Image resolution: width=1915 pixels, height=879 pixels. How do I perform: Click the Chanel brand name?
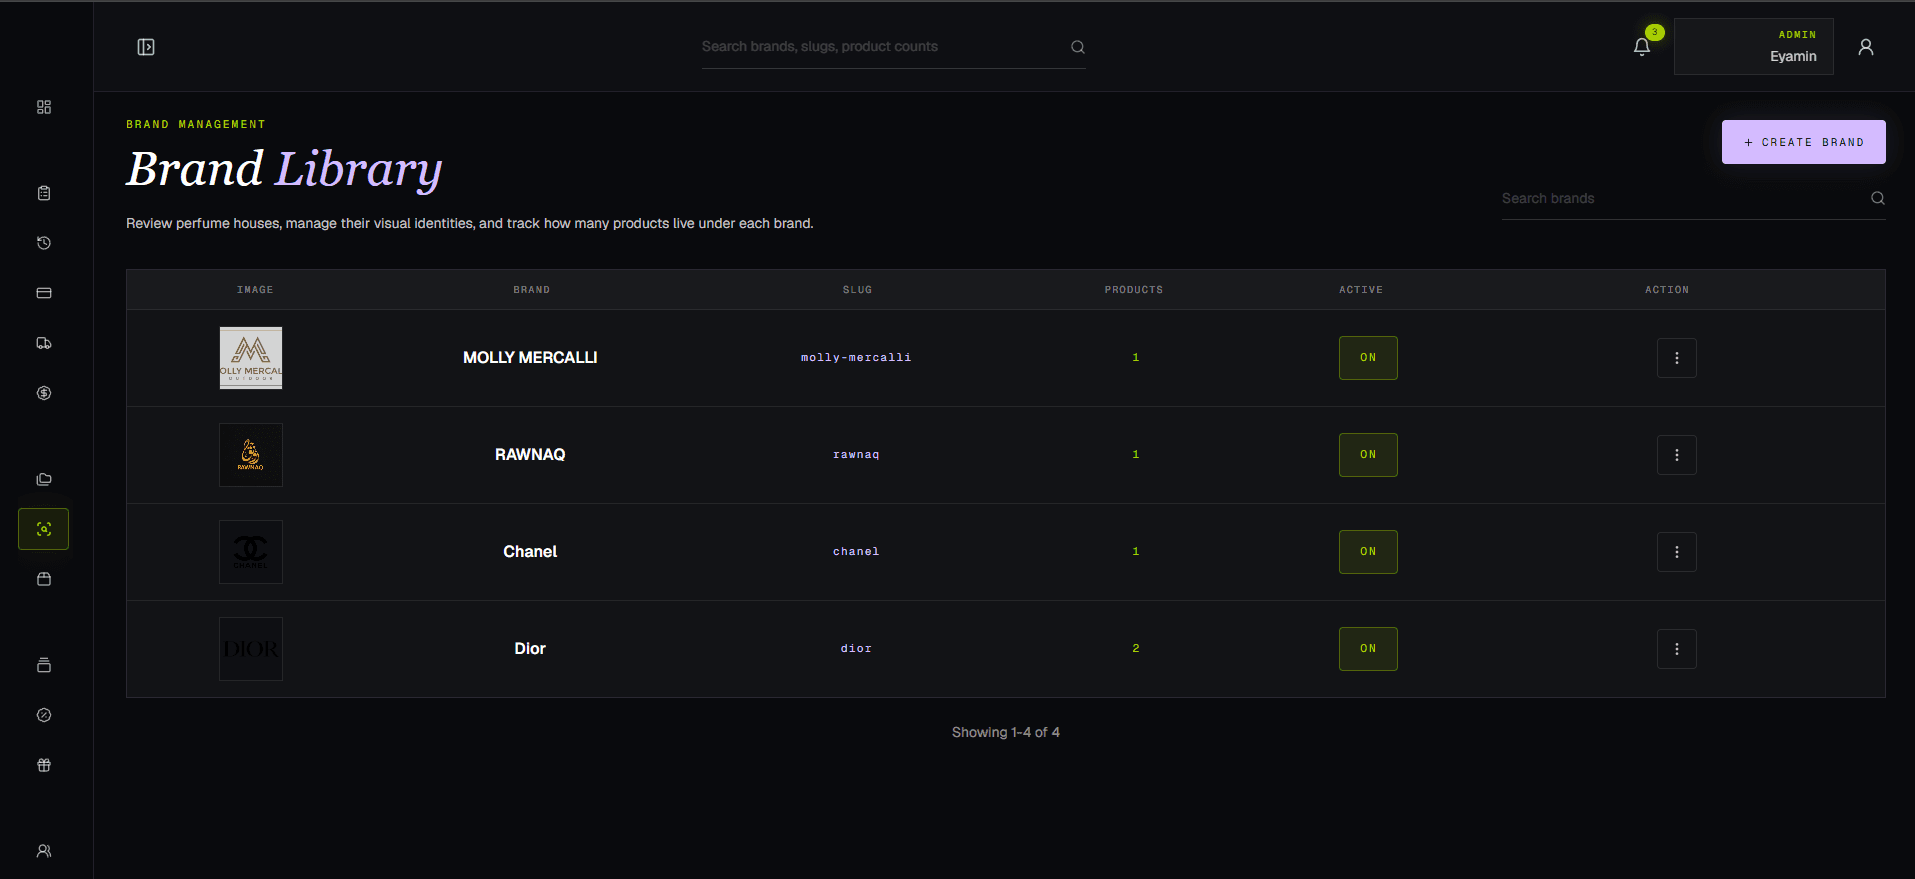click(530, 552)
